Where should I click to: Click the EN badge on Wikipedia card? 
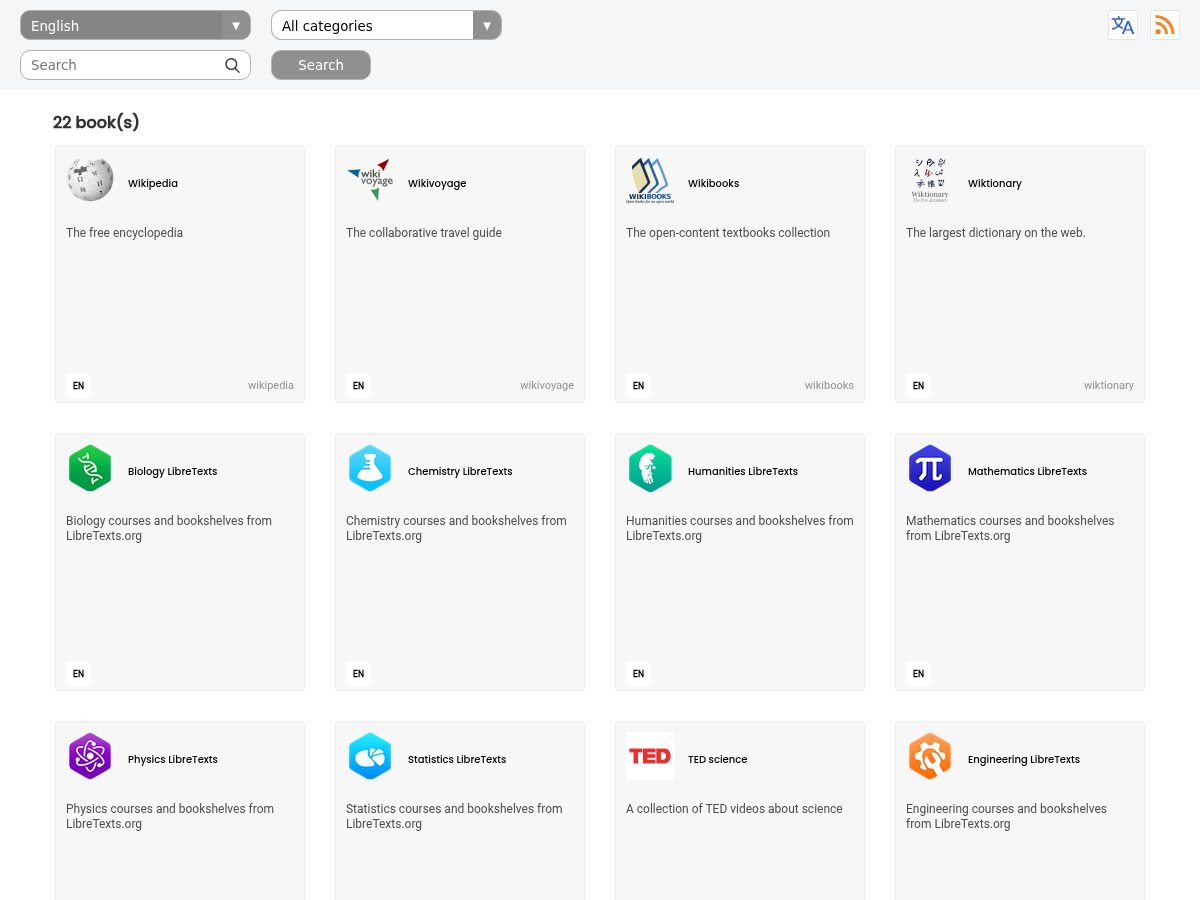pyautogui.click(x=78, y=385)
